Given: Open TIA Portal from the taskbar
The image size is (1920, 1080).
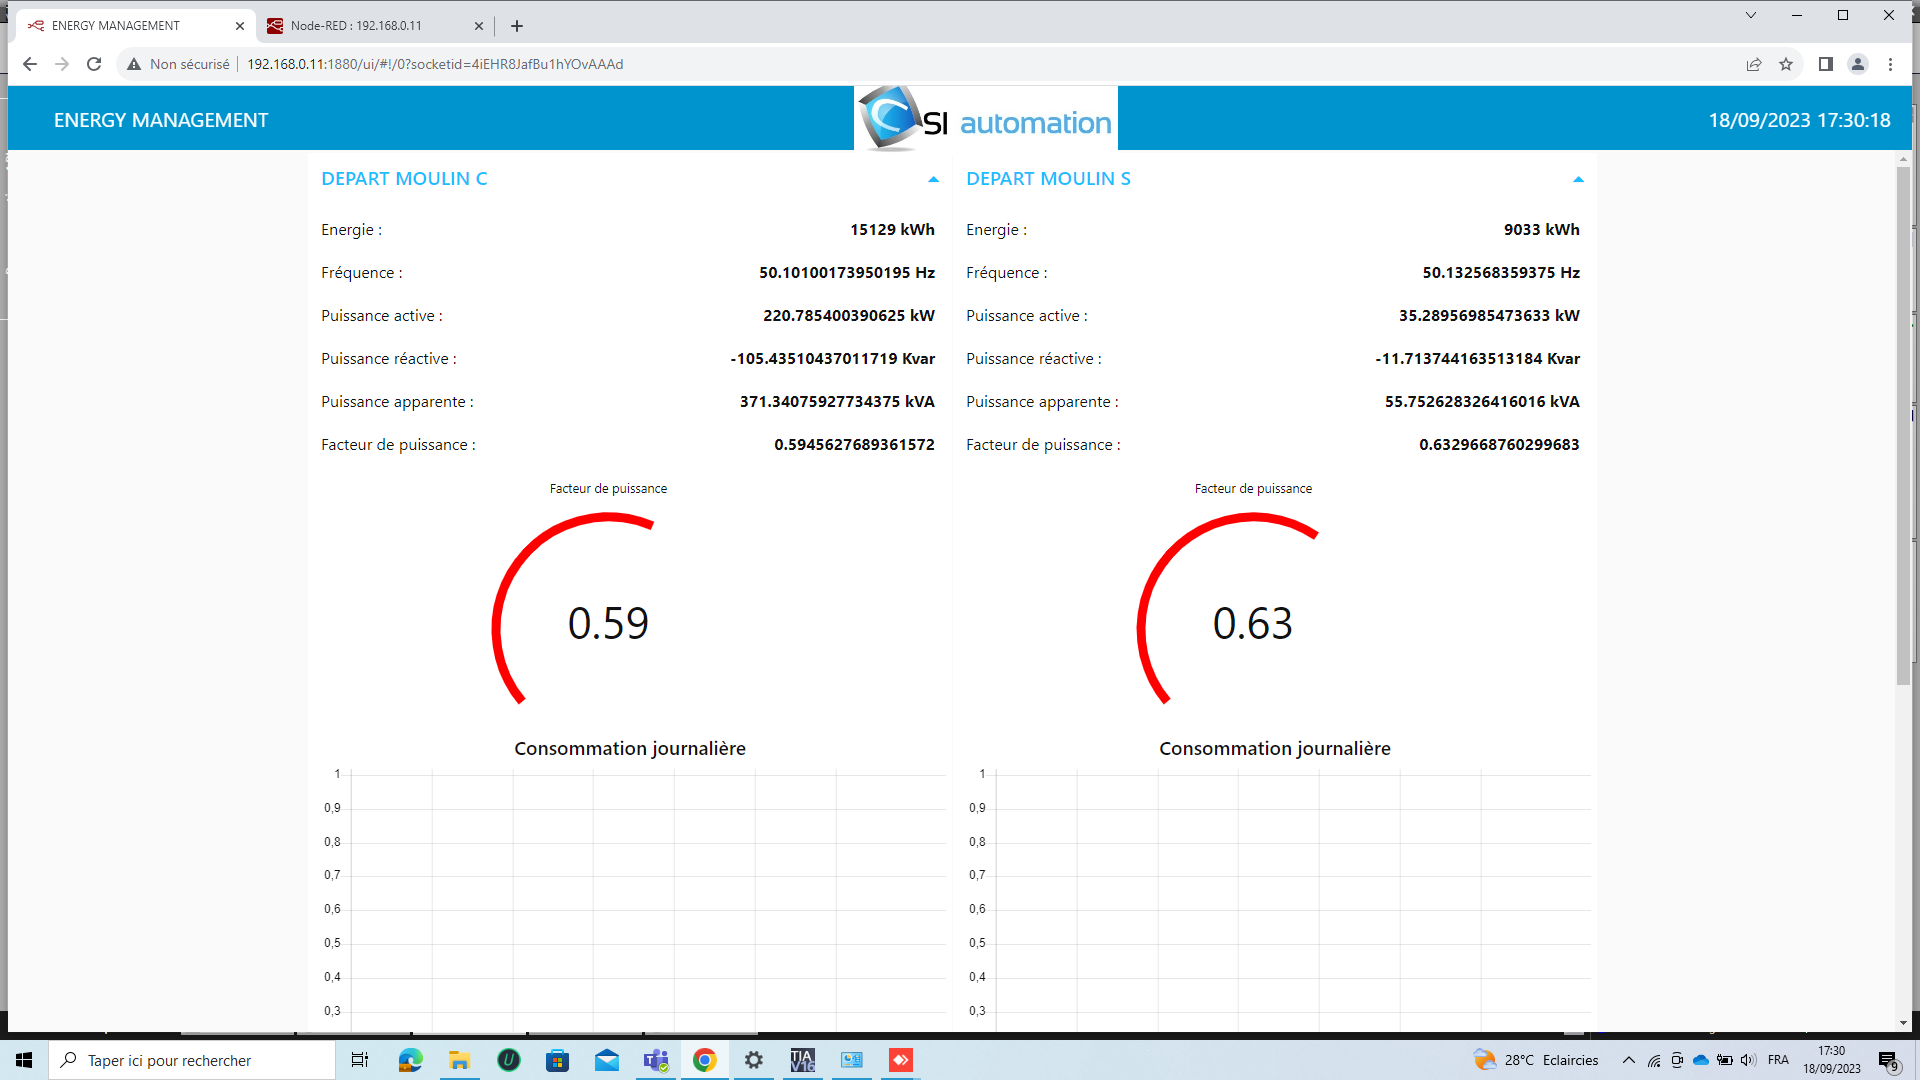Looking at the screenshot, I should (x=802, y=1060).
